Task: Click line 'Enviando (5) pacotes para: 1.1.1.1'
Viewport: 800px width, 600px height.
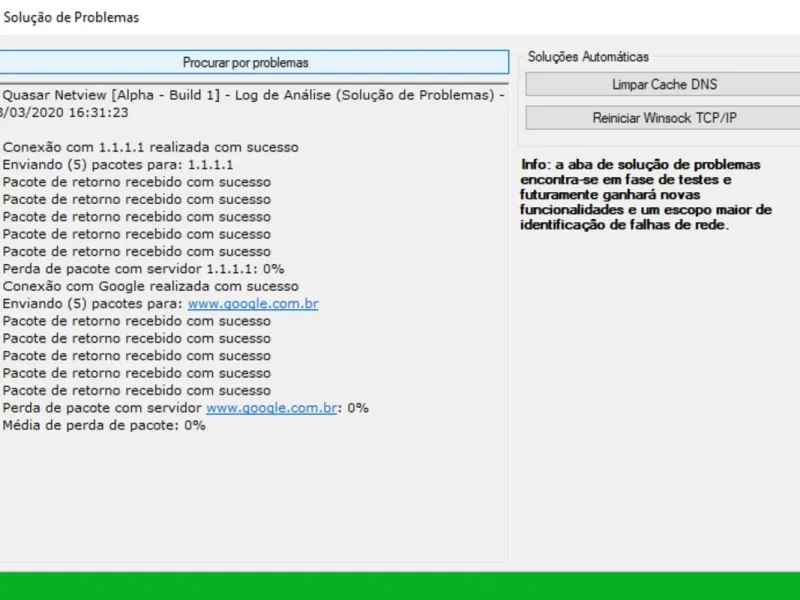Action: pos(118,165)
